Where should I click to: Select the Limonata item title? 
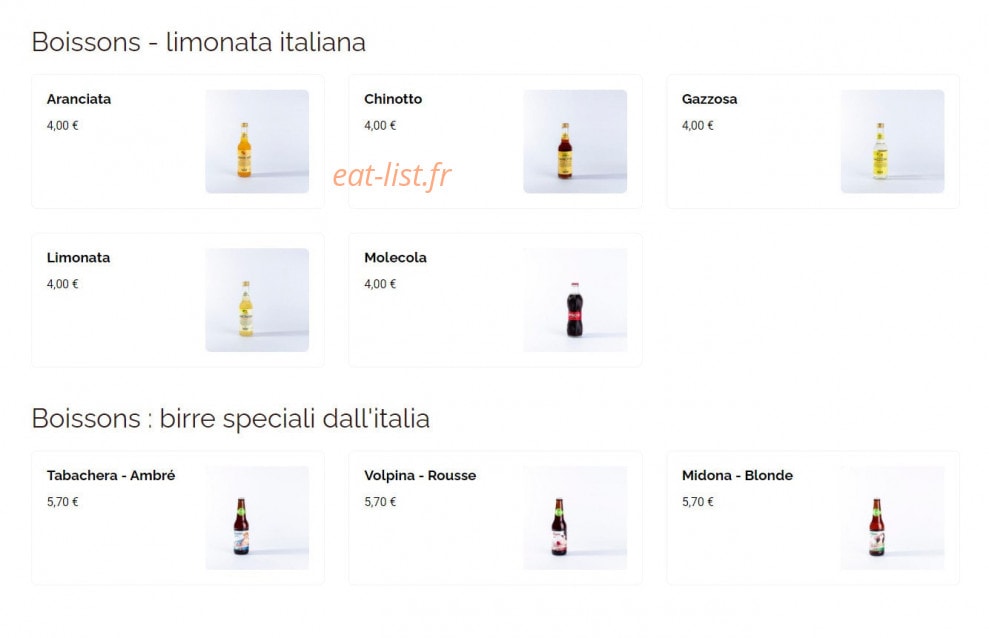(x=78, y=257)
